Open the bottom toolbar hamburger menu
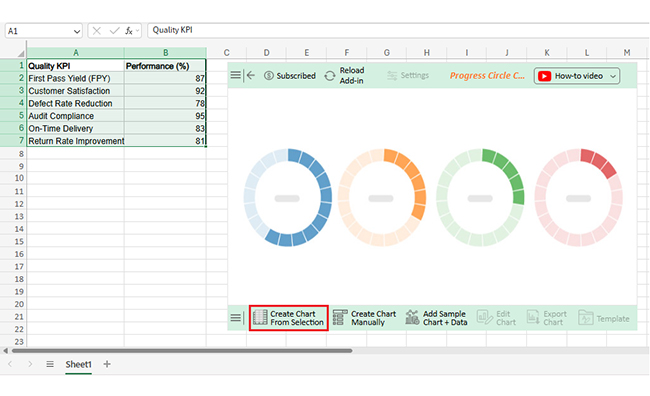The image size is (650, 396). tap(235, 318)
